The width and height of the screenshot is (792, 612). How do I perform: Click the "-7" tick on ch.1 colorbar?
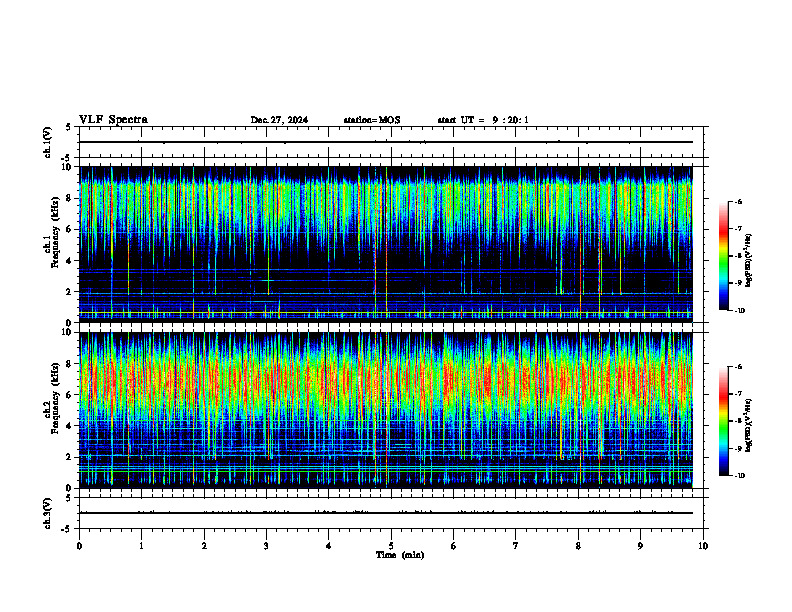tap(738, 229)
